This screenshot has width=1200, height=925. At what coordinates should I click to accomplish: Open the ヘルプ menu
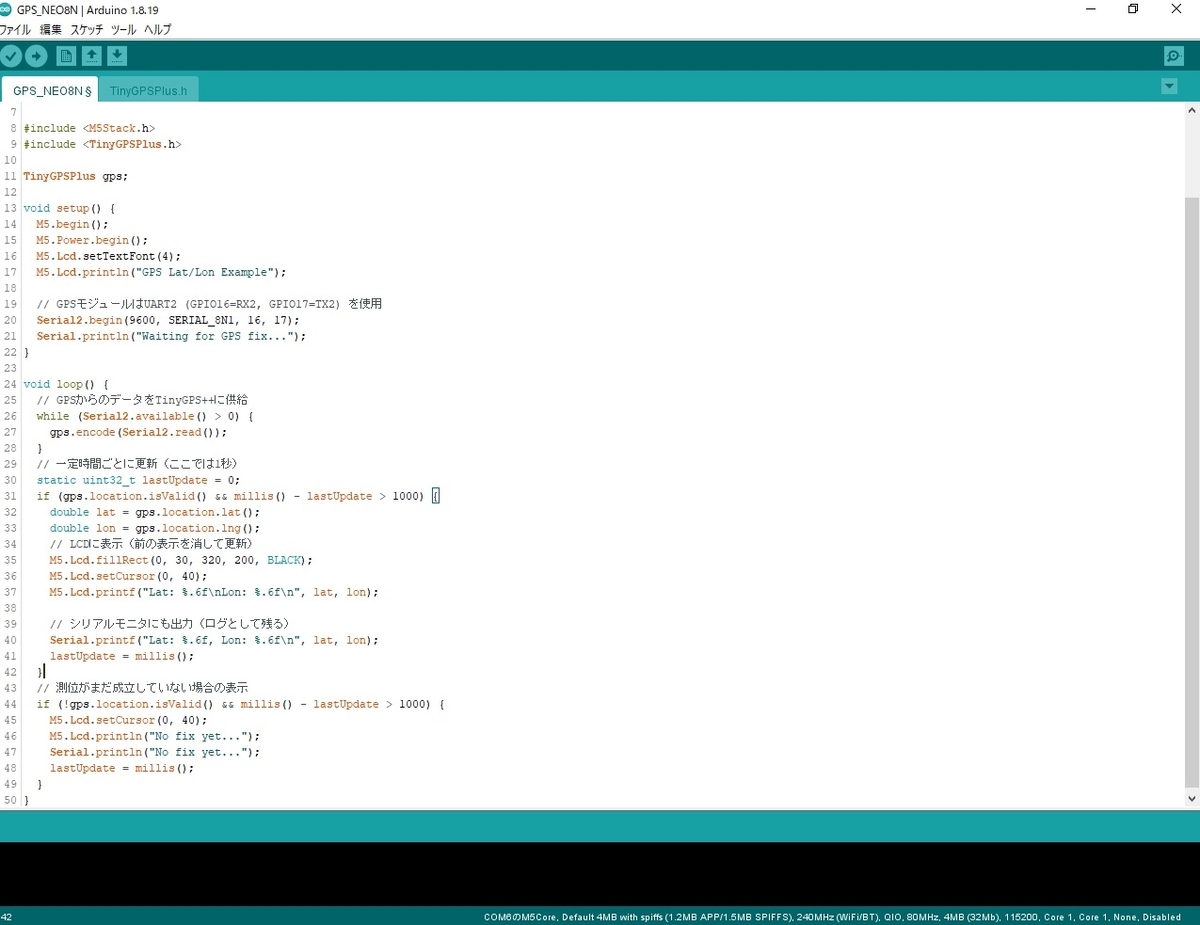pos(157,30)
